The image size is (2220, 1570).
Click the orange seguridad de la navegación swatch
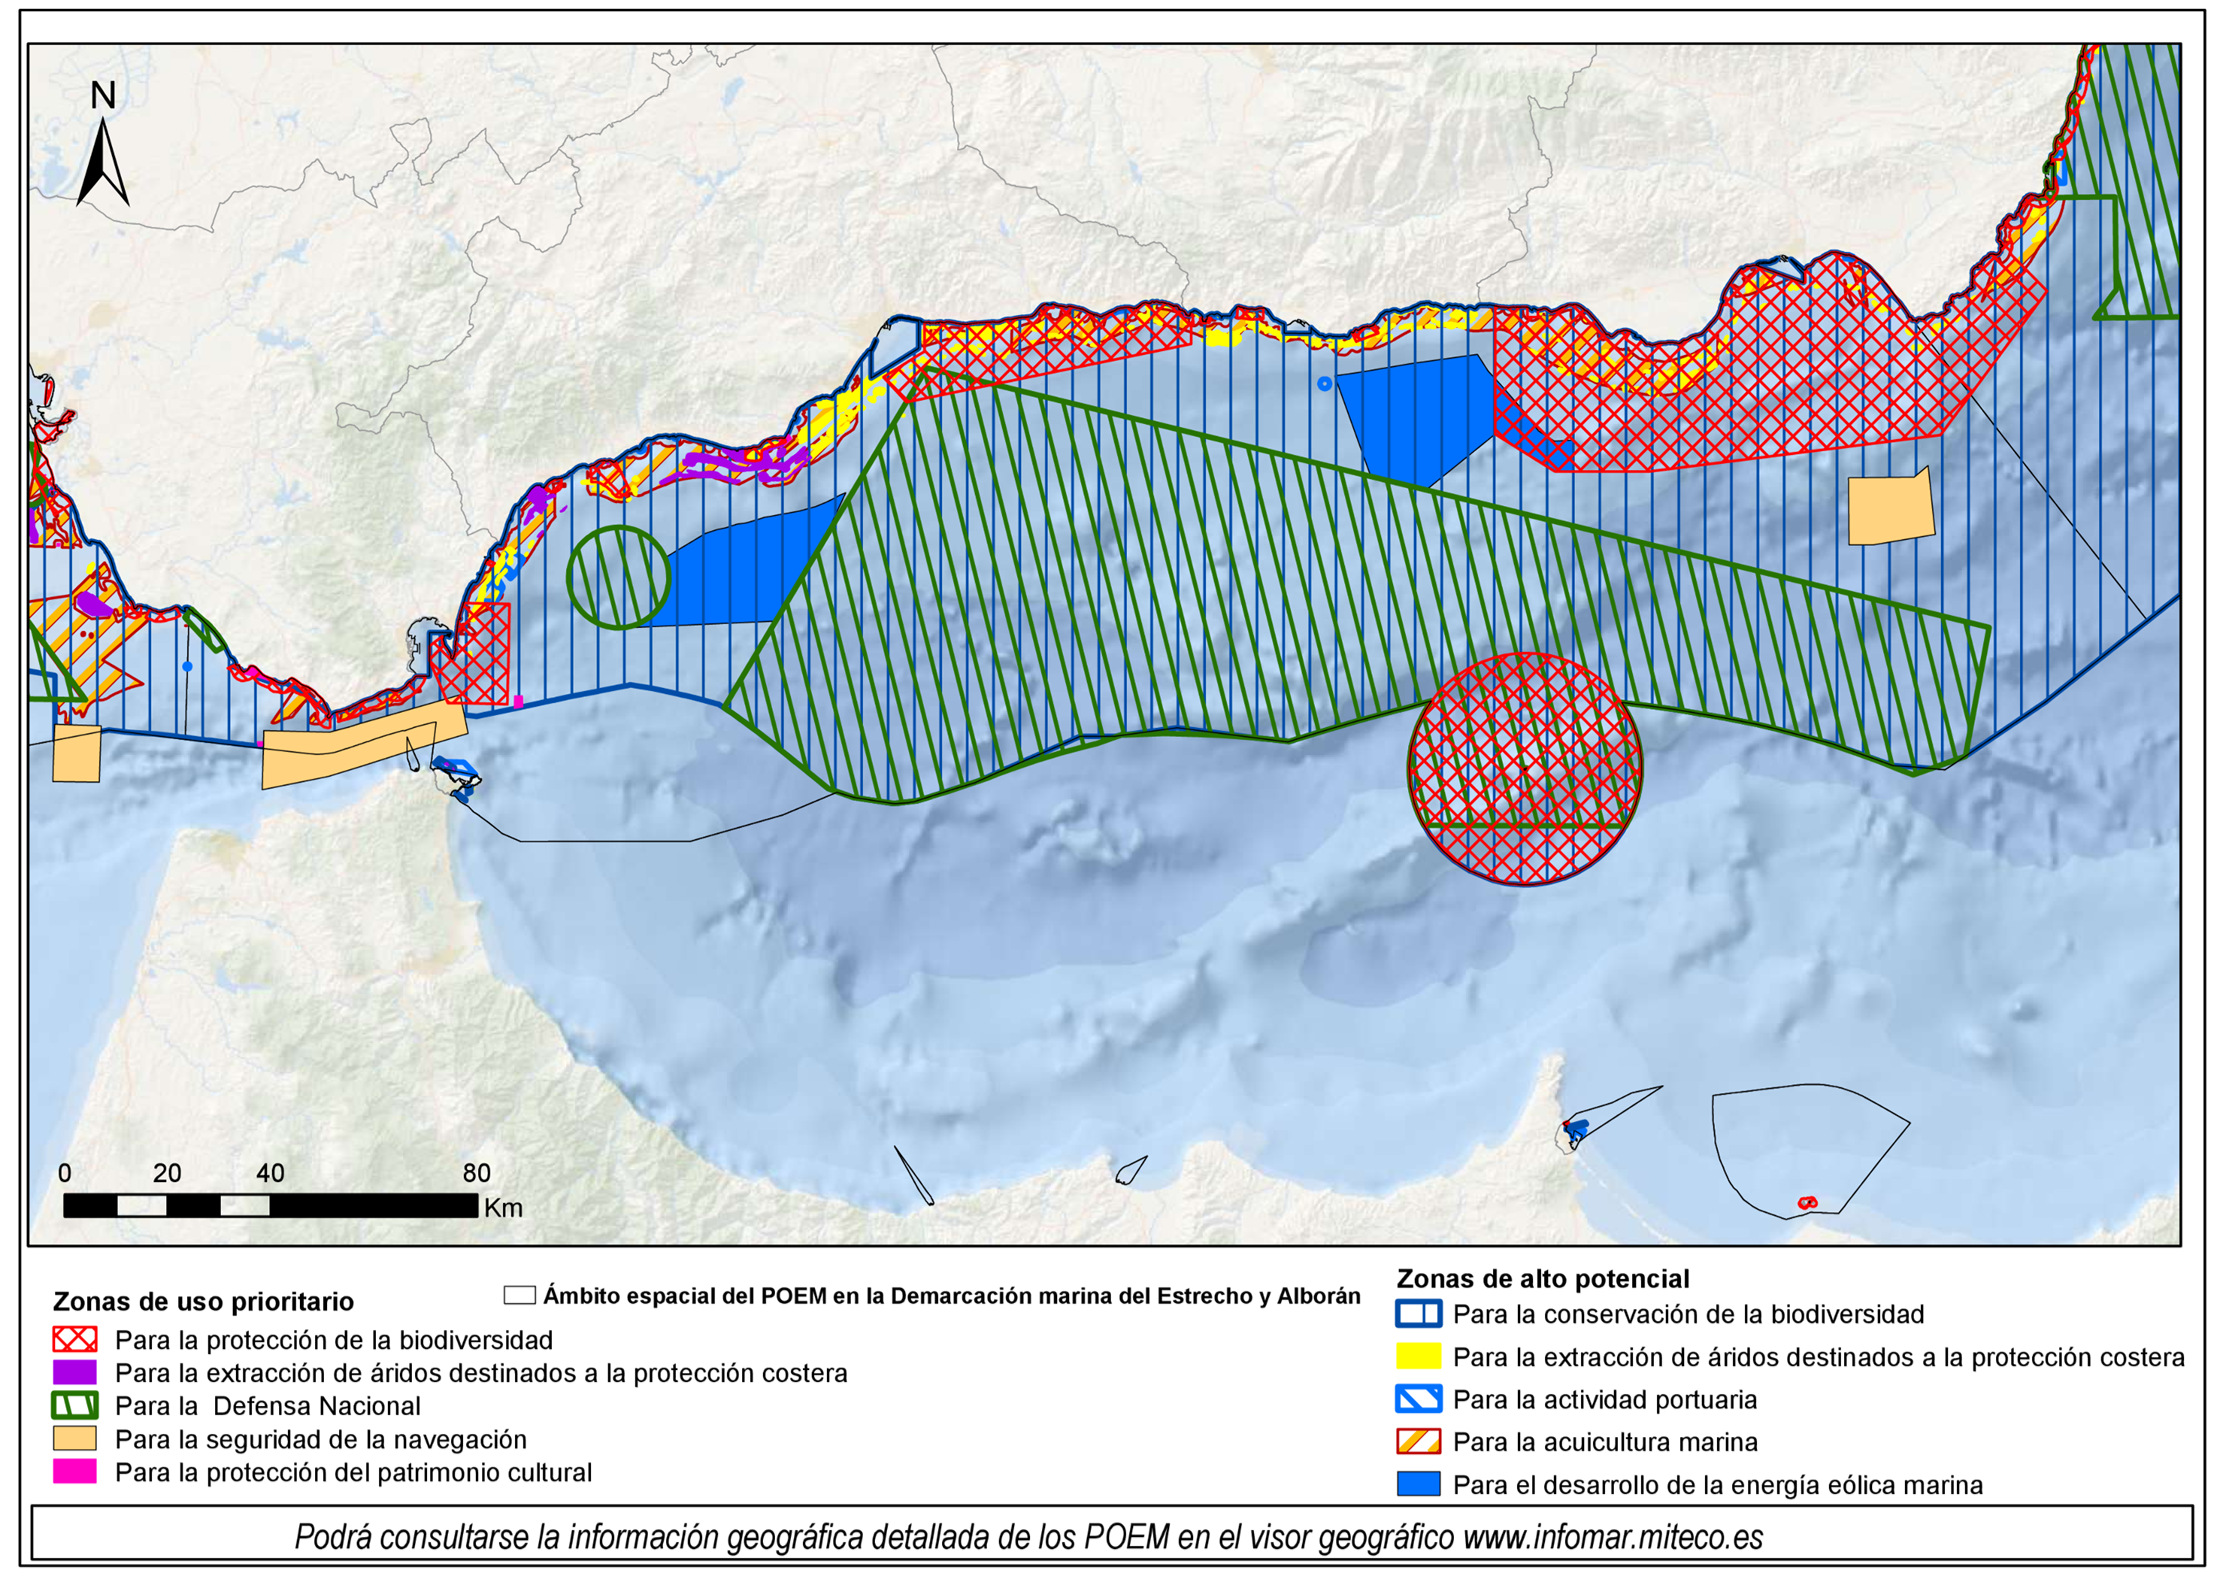pyautogui.click(x=75, y=1438)
